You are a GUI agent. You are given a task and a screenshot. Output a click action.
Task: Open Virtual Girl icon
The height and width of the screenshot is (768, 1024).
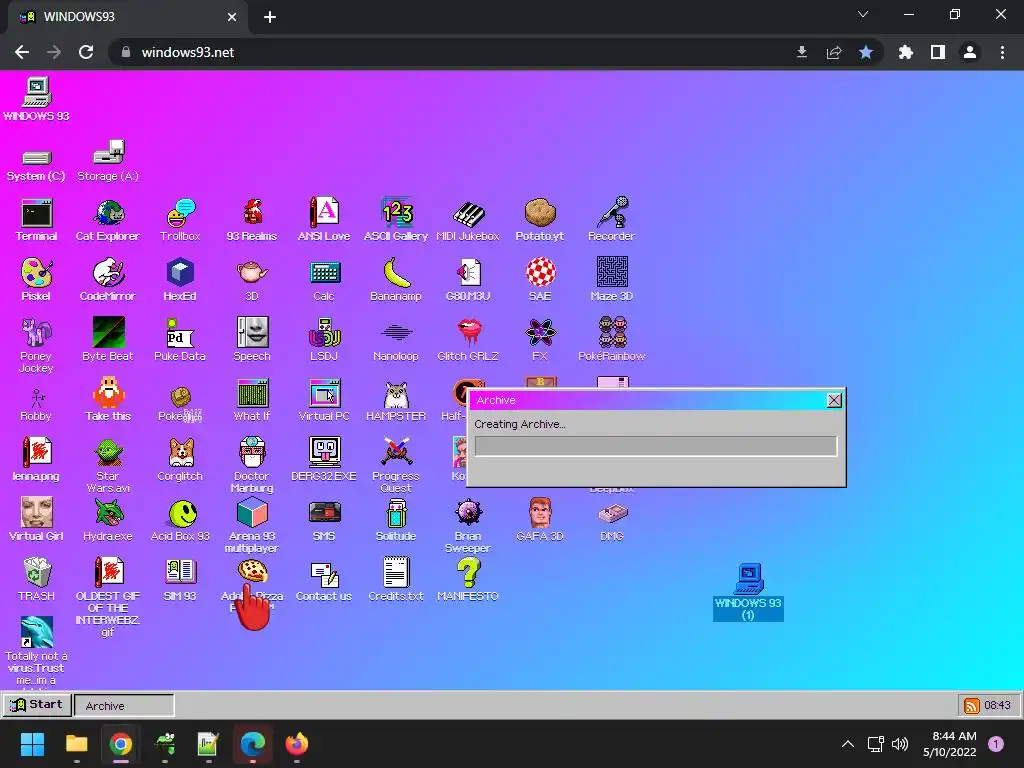click(x=36, y=520)
